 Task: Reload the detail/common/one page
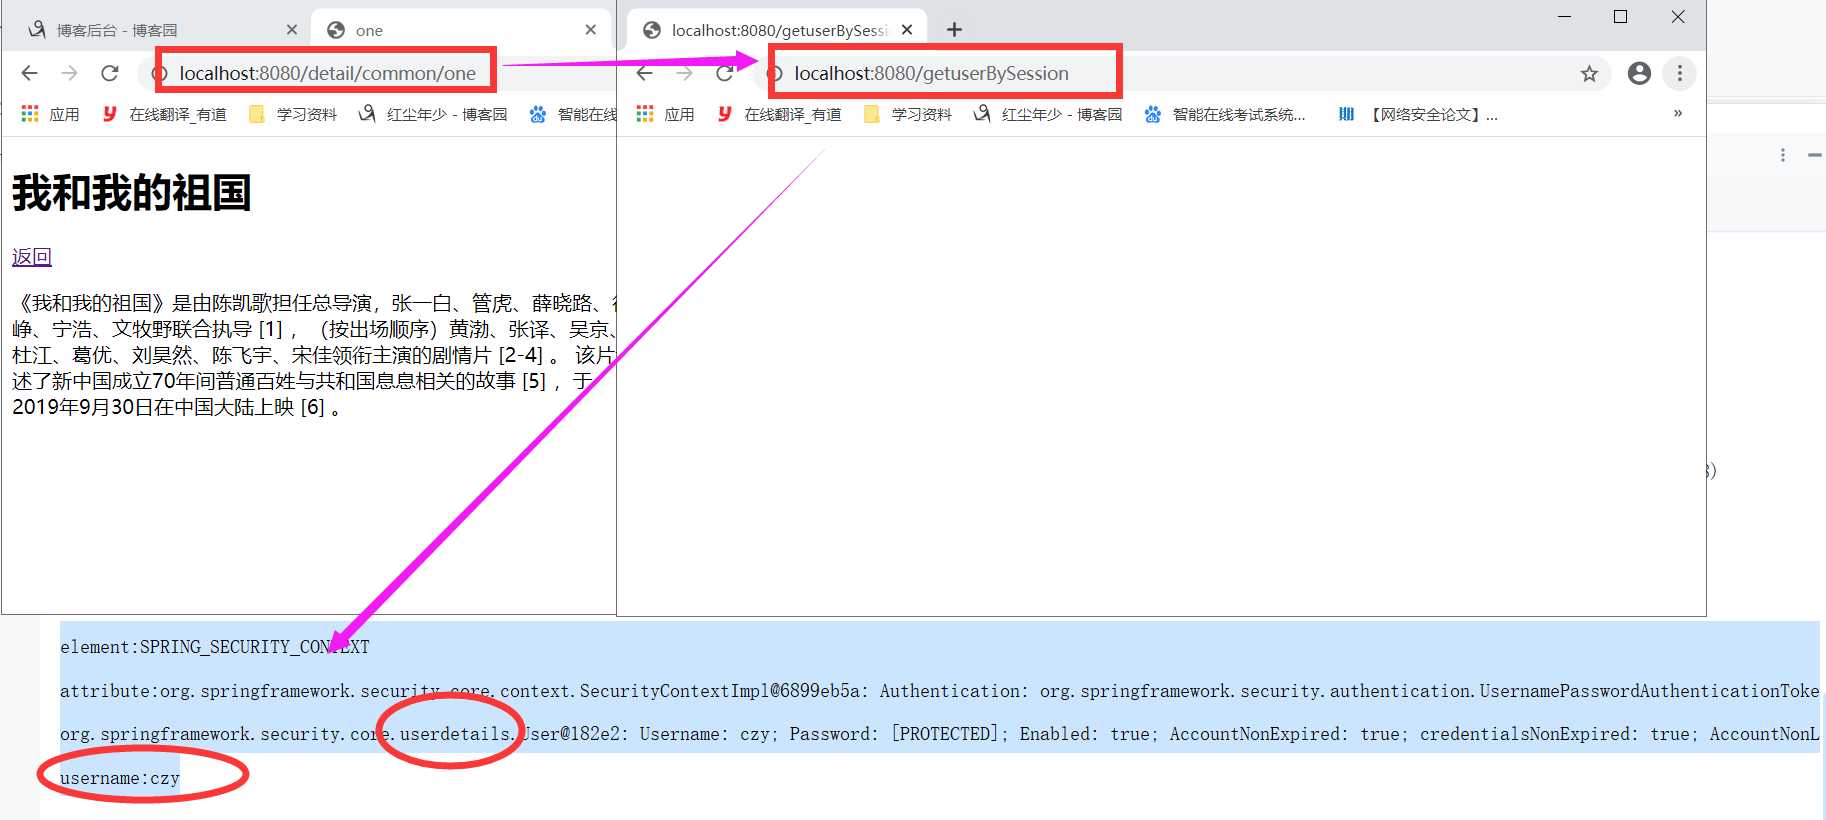coord(110,73)
